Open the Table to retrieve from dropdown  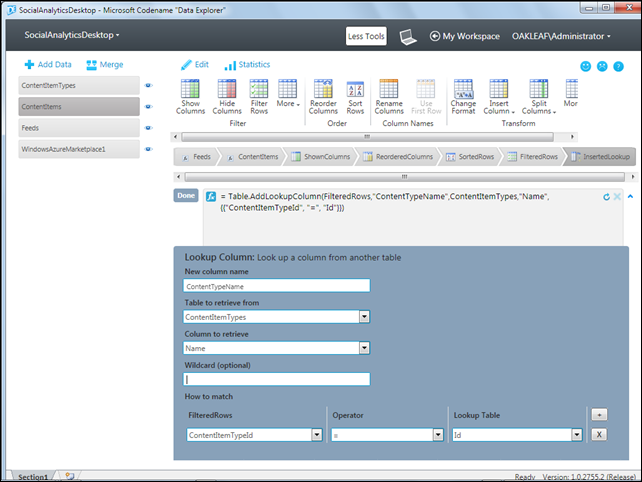(364, 317)
